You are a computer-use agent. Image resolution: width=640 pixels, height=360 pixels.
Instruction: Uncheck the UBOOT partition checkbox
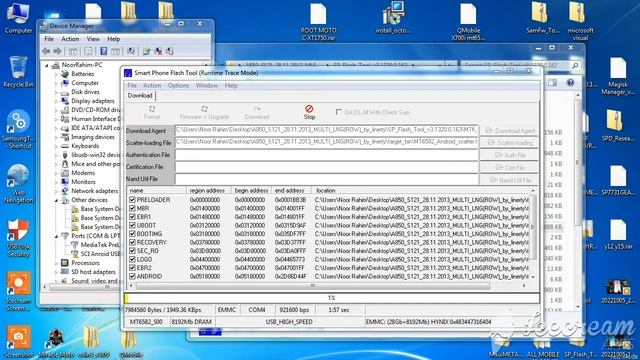click(132, 225)
